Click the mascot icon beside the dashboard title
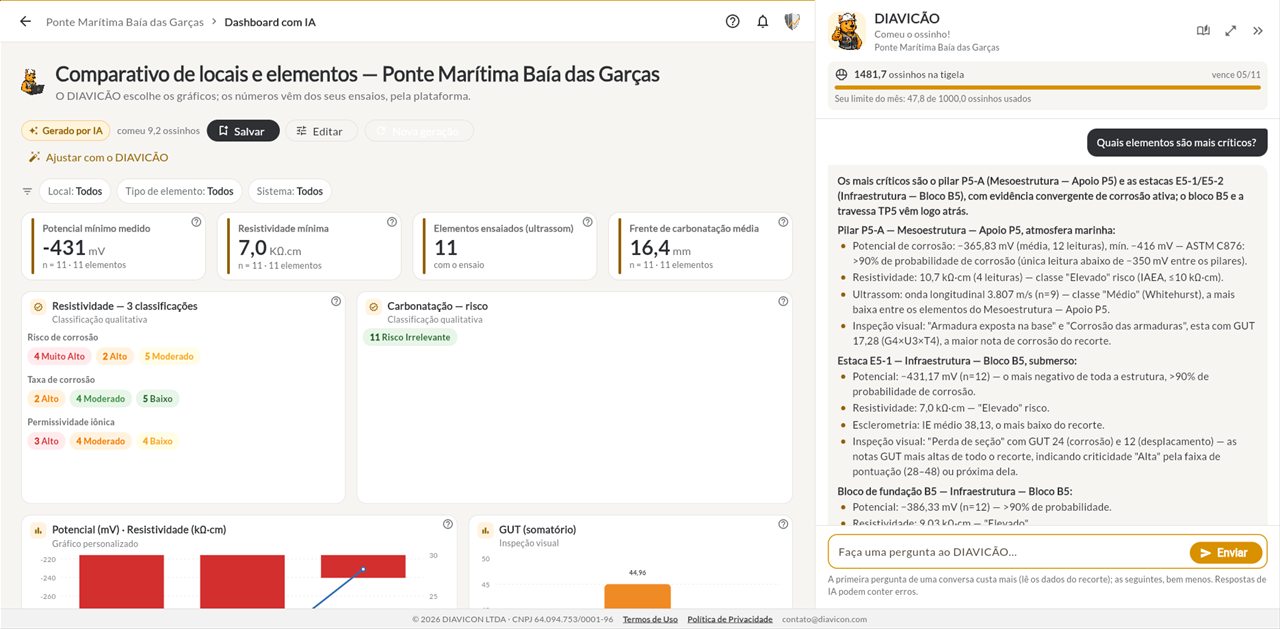Viewport: 1280px width, 629px height. 33,82
